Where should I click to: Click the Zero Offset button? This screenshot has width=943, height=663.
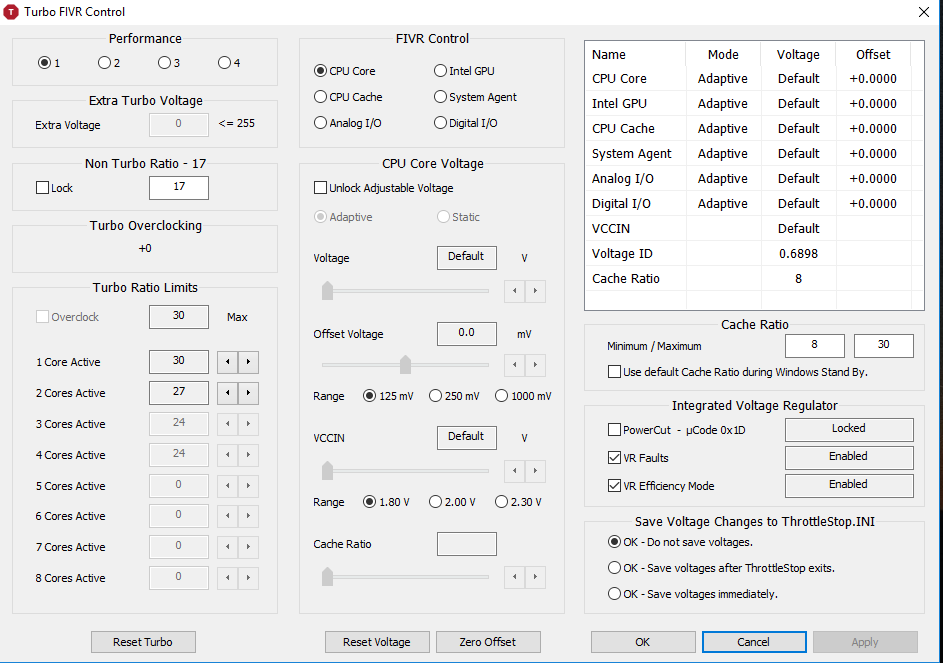coord(486,642)
